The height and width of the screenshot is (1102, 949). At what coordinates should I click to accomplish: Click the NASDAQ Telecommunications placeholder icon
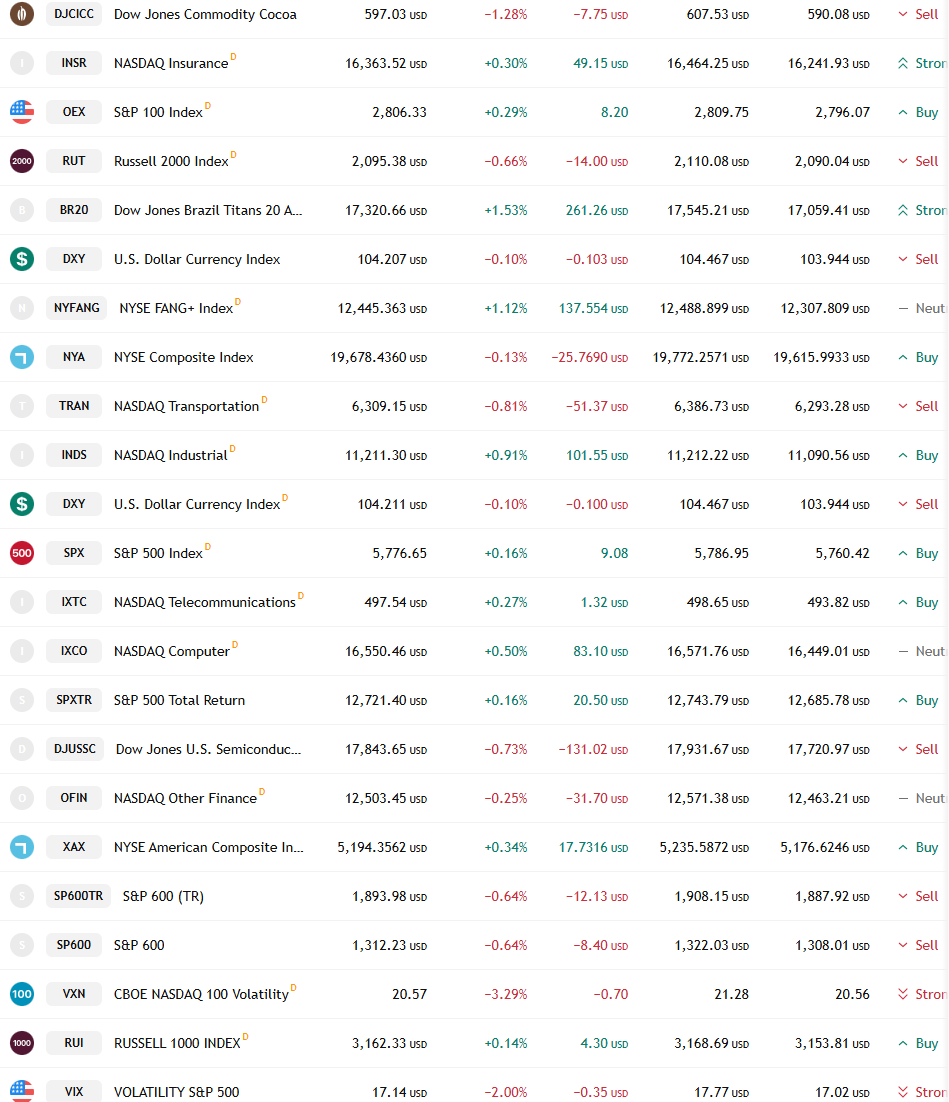[x=22, y=602]
